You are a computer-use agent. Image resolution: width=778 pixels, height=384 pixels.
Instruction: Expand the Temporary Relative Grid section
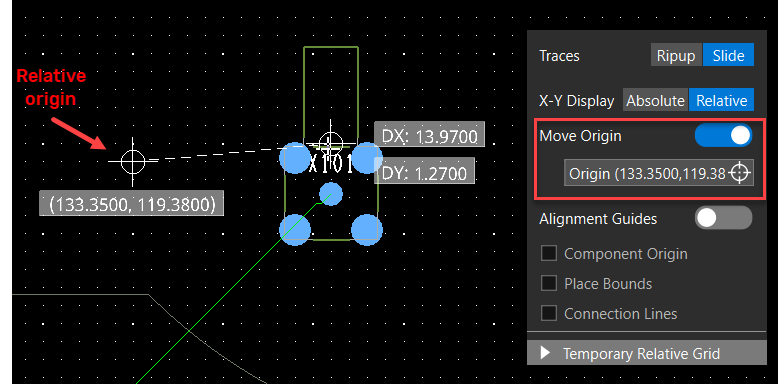(647, 353)
